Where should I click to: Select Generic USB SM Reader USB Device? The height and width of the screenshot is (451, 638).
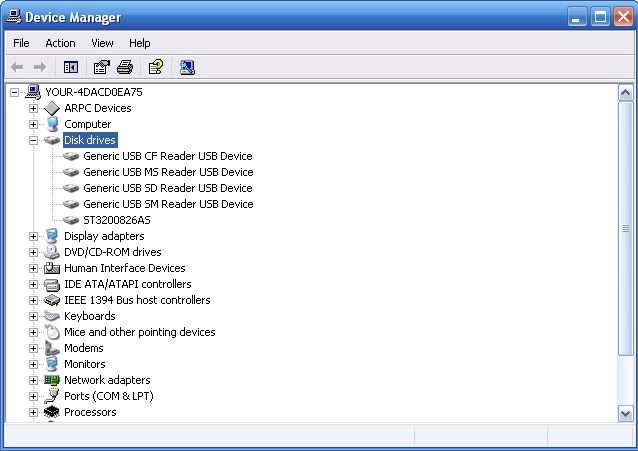coord(168,204)
